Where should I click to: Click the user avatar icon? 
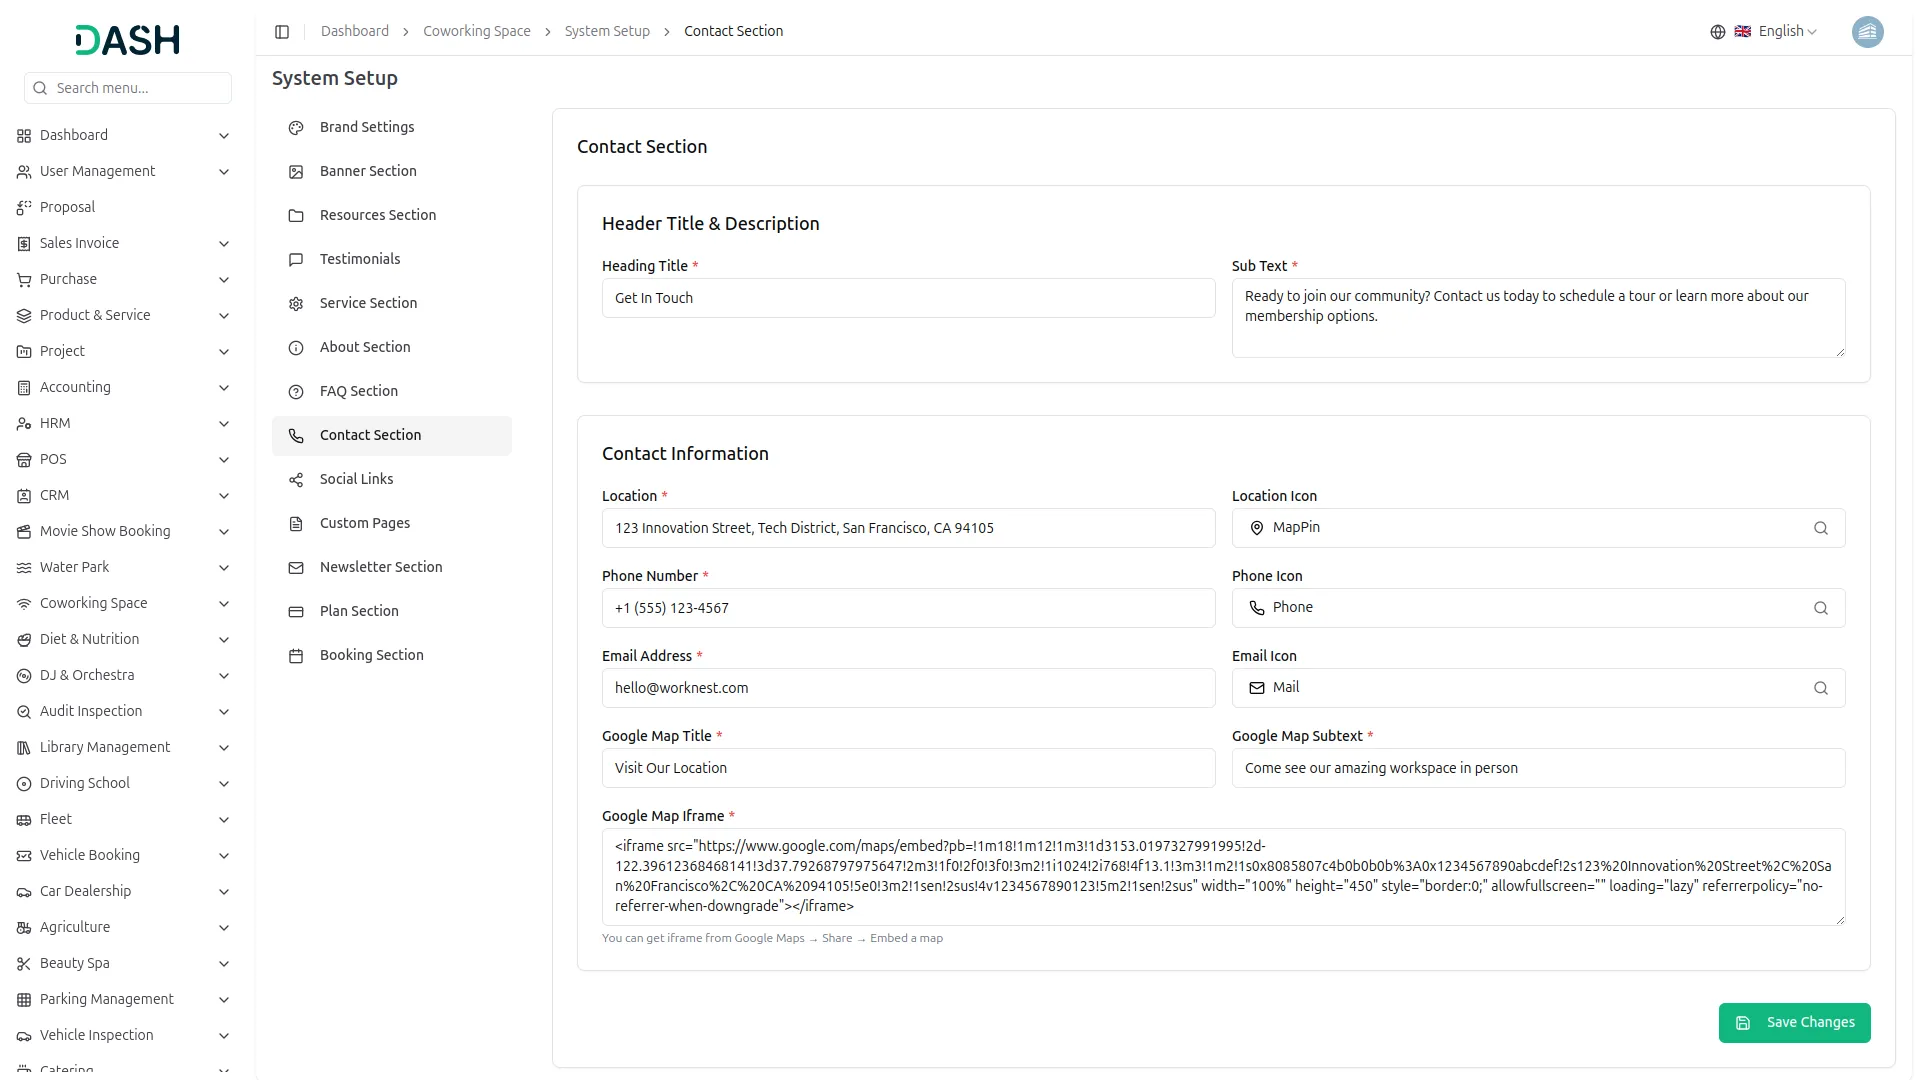[x=1867, y=32]
